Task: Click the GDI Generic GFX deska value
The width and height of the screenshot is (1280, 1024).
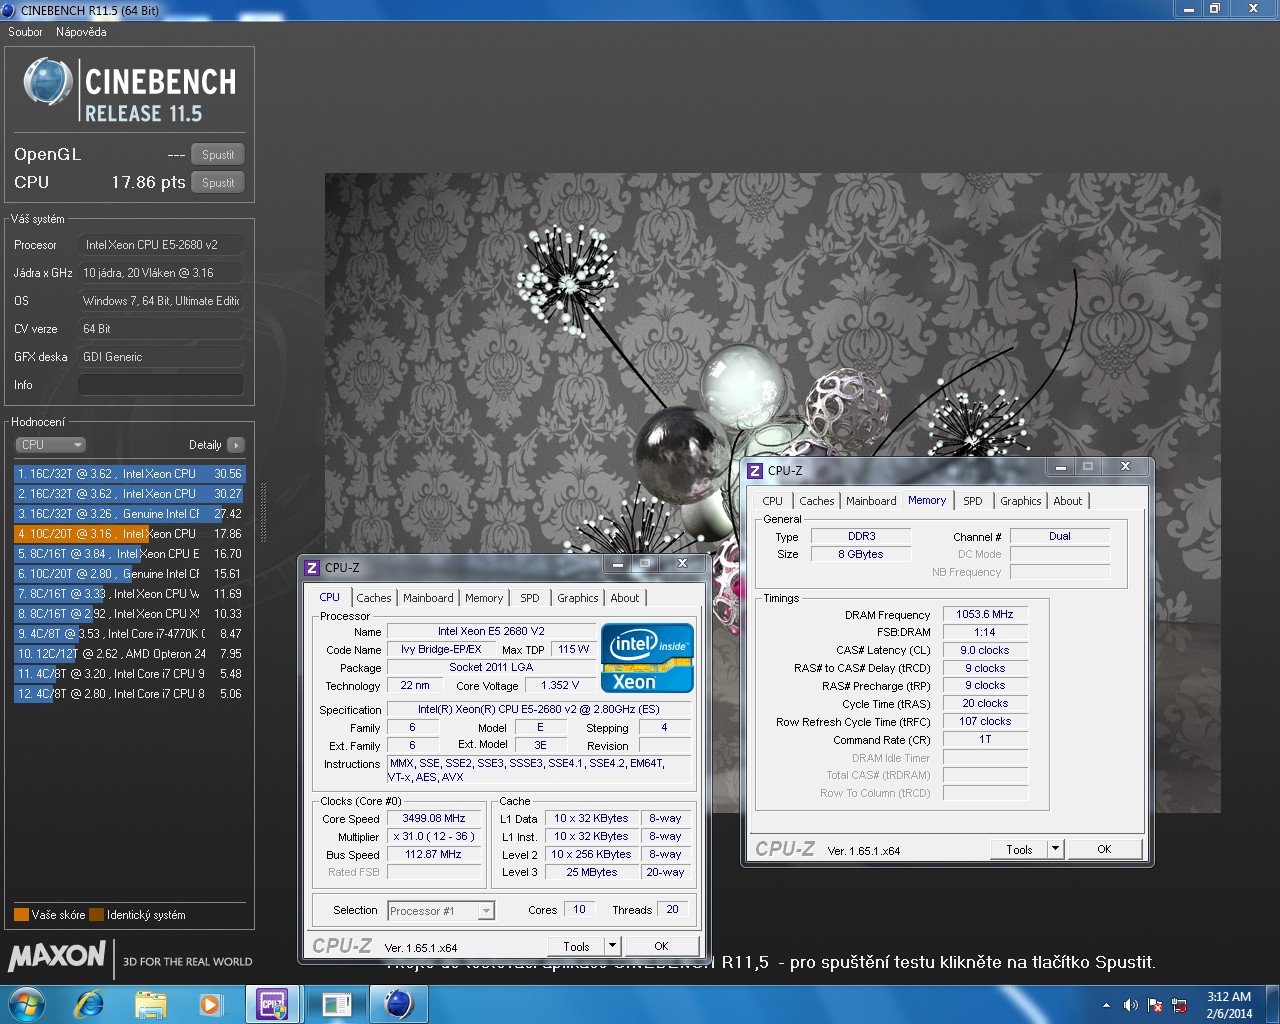Action: click(x=161, y=357)
